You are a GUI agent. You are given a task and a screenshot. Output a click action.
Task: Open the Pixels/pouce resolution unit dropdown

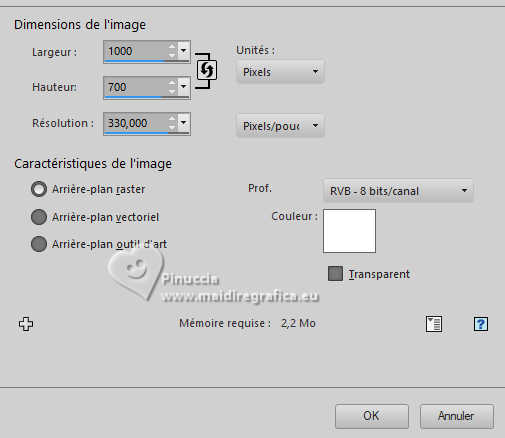[x=280, y=126]
